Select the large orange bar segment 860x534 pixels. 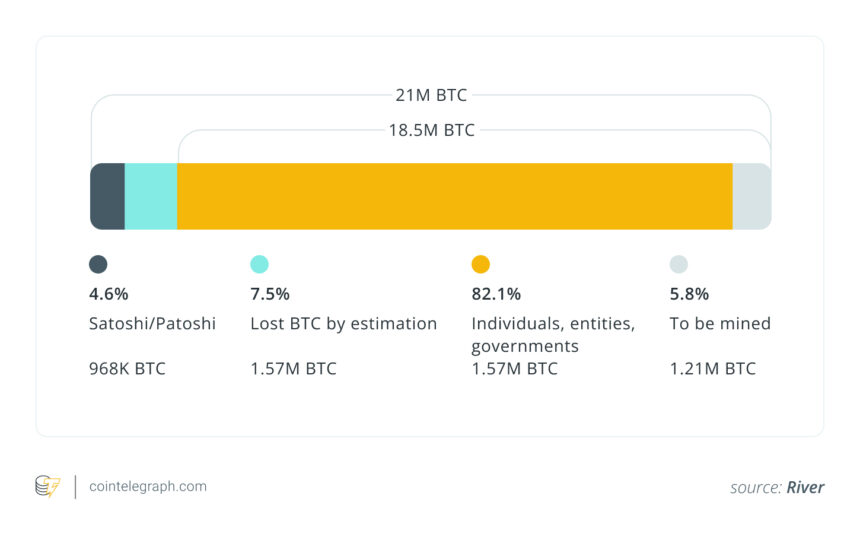click(455, 197)
